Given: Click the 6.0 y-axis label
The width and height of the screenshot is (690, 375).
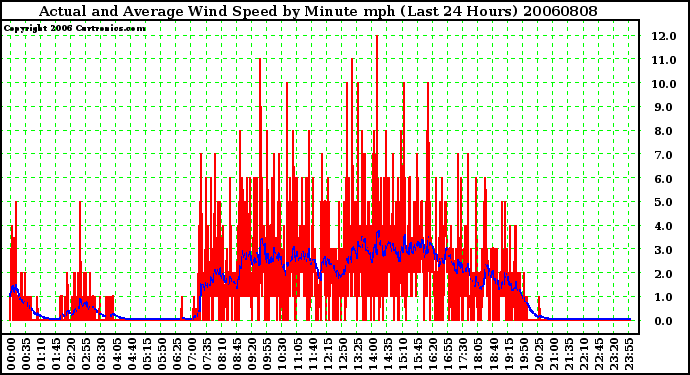Looking at the screenshot, I should click(664, 179).
